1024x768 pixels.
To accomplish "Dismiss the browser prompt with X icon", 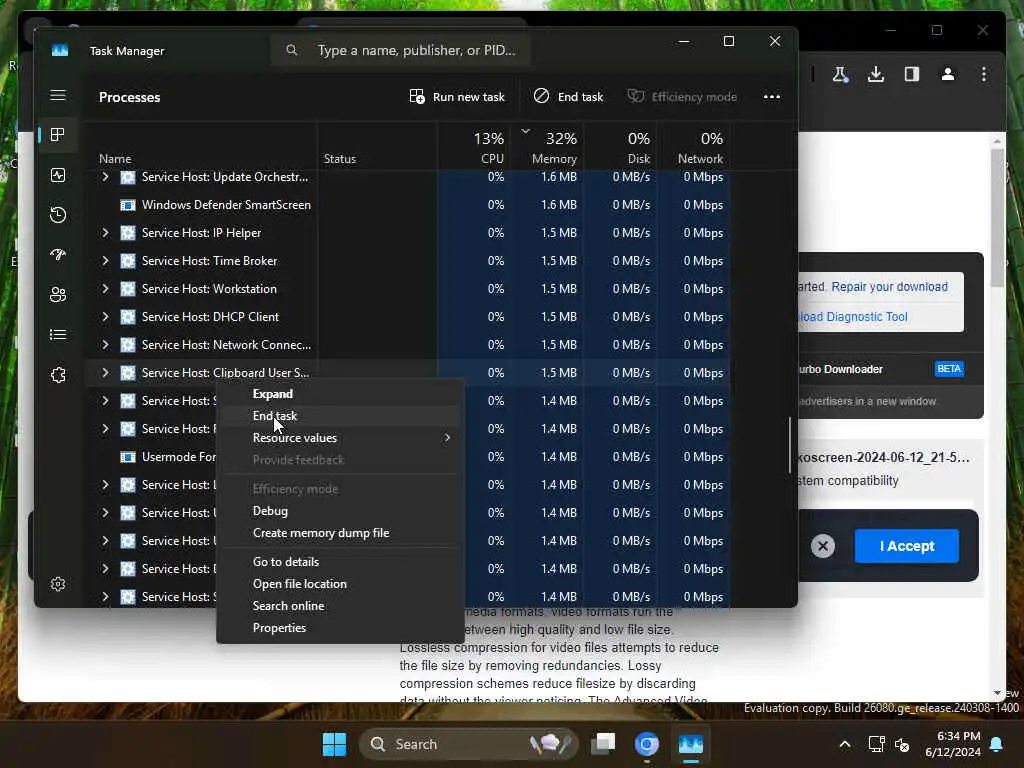I will pos(823,546).
